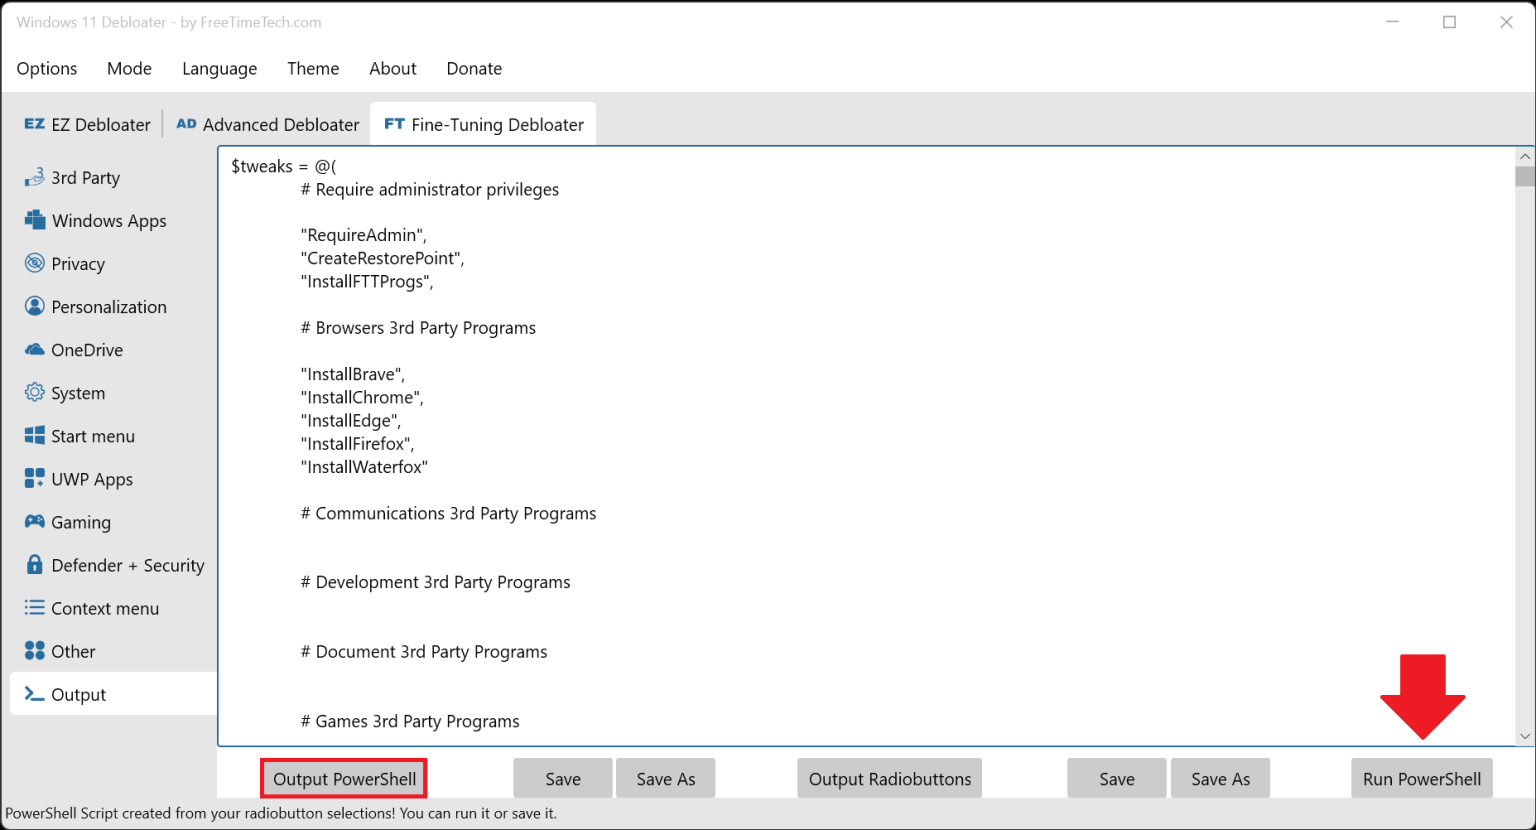This screenshot has width=1536, height=830.
Task: Open the Theme menu
Action: (313, 68)
